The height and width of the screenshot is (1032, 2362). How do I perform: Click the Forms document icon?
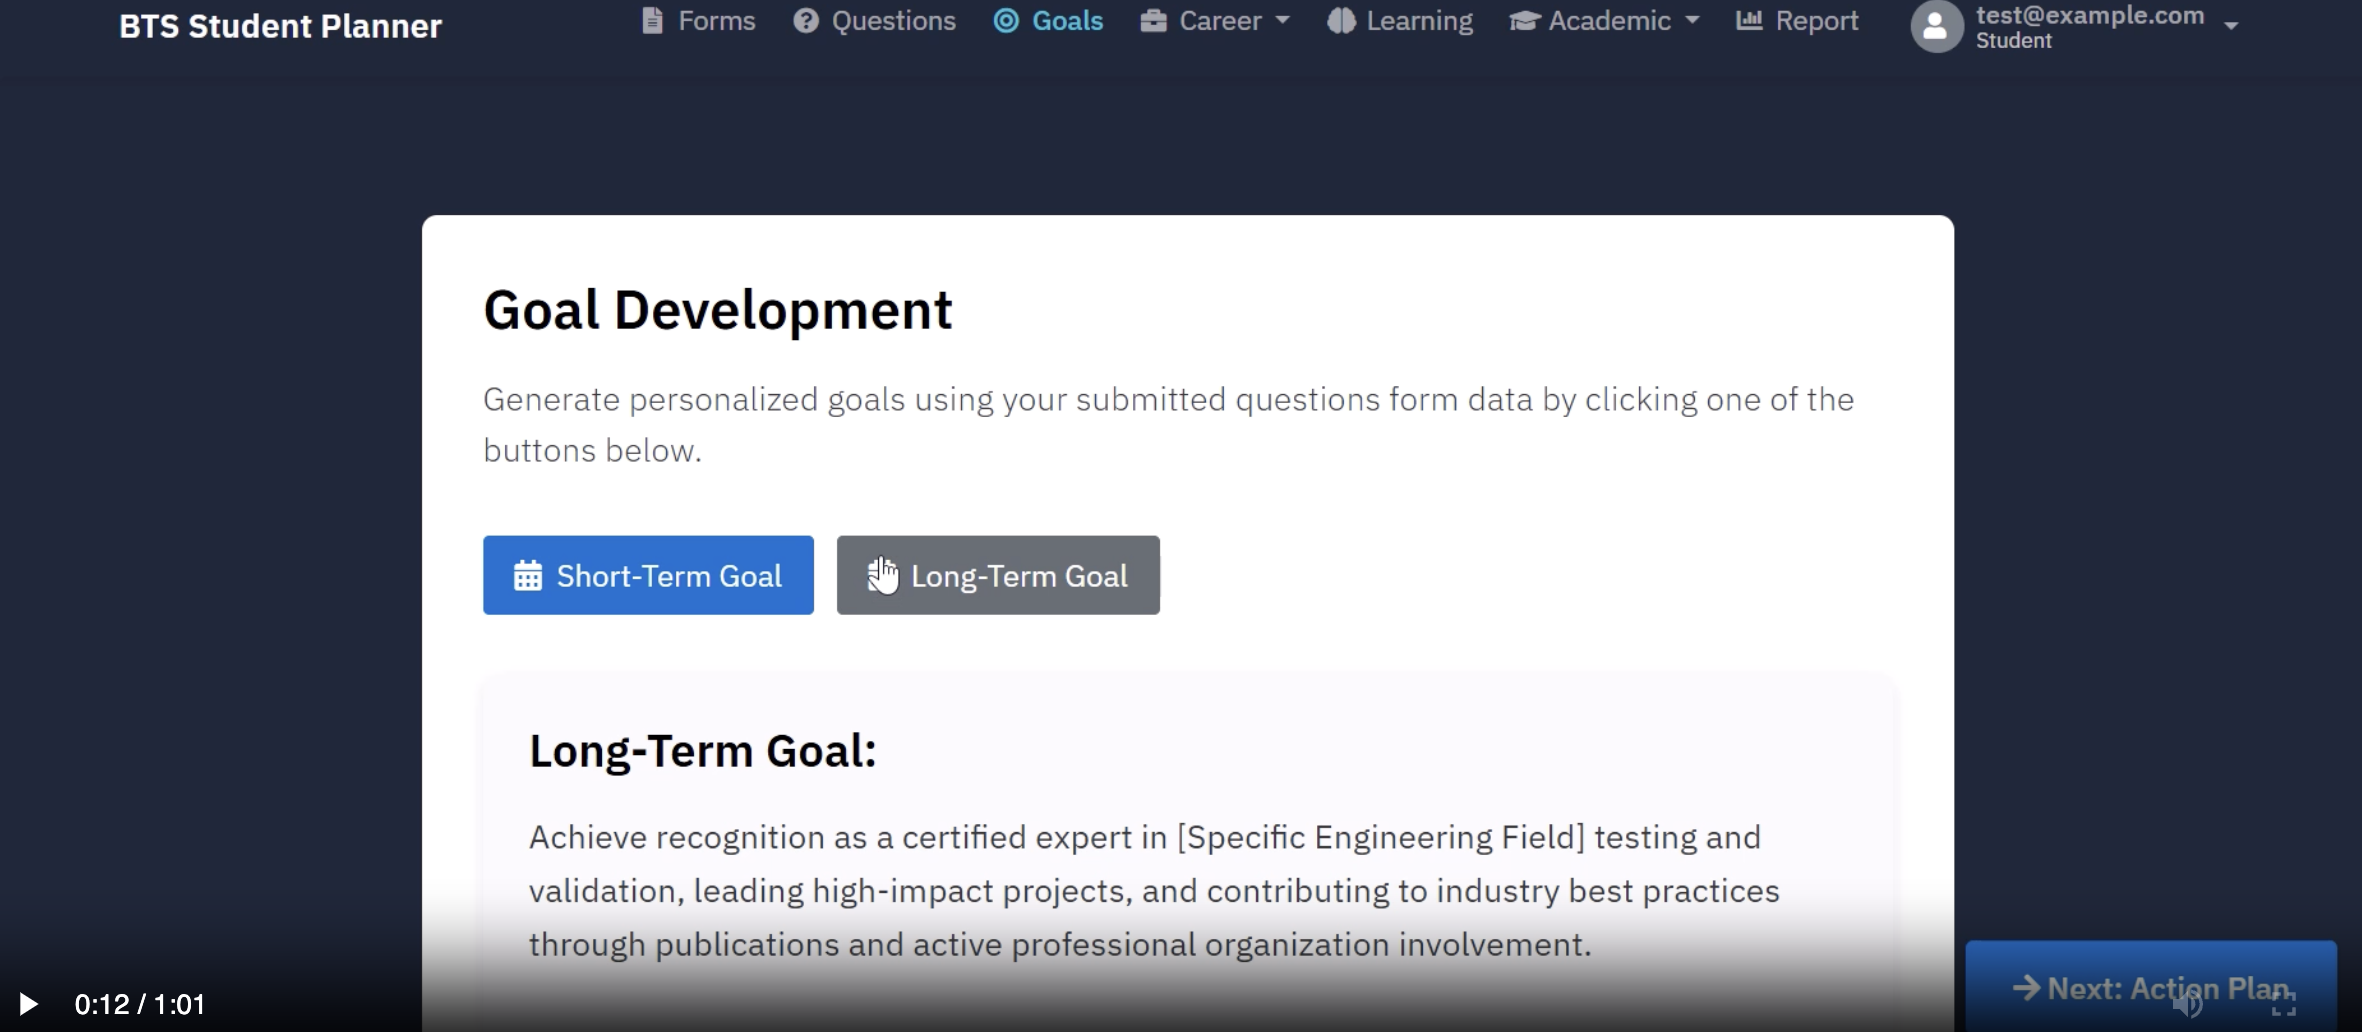tap(653, 20)
